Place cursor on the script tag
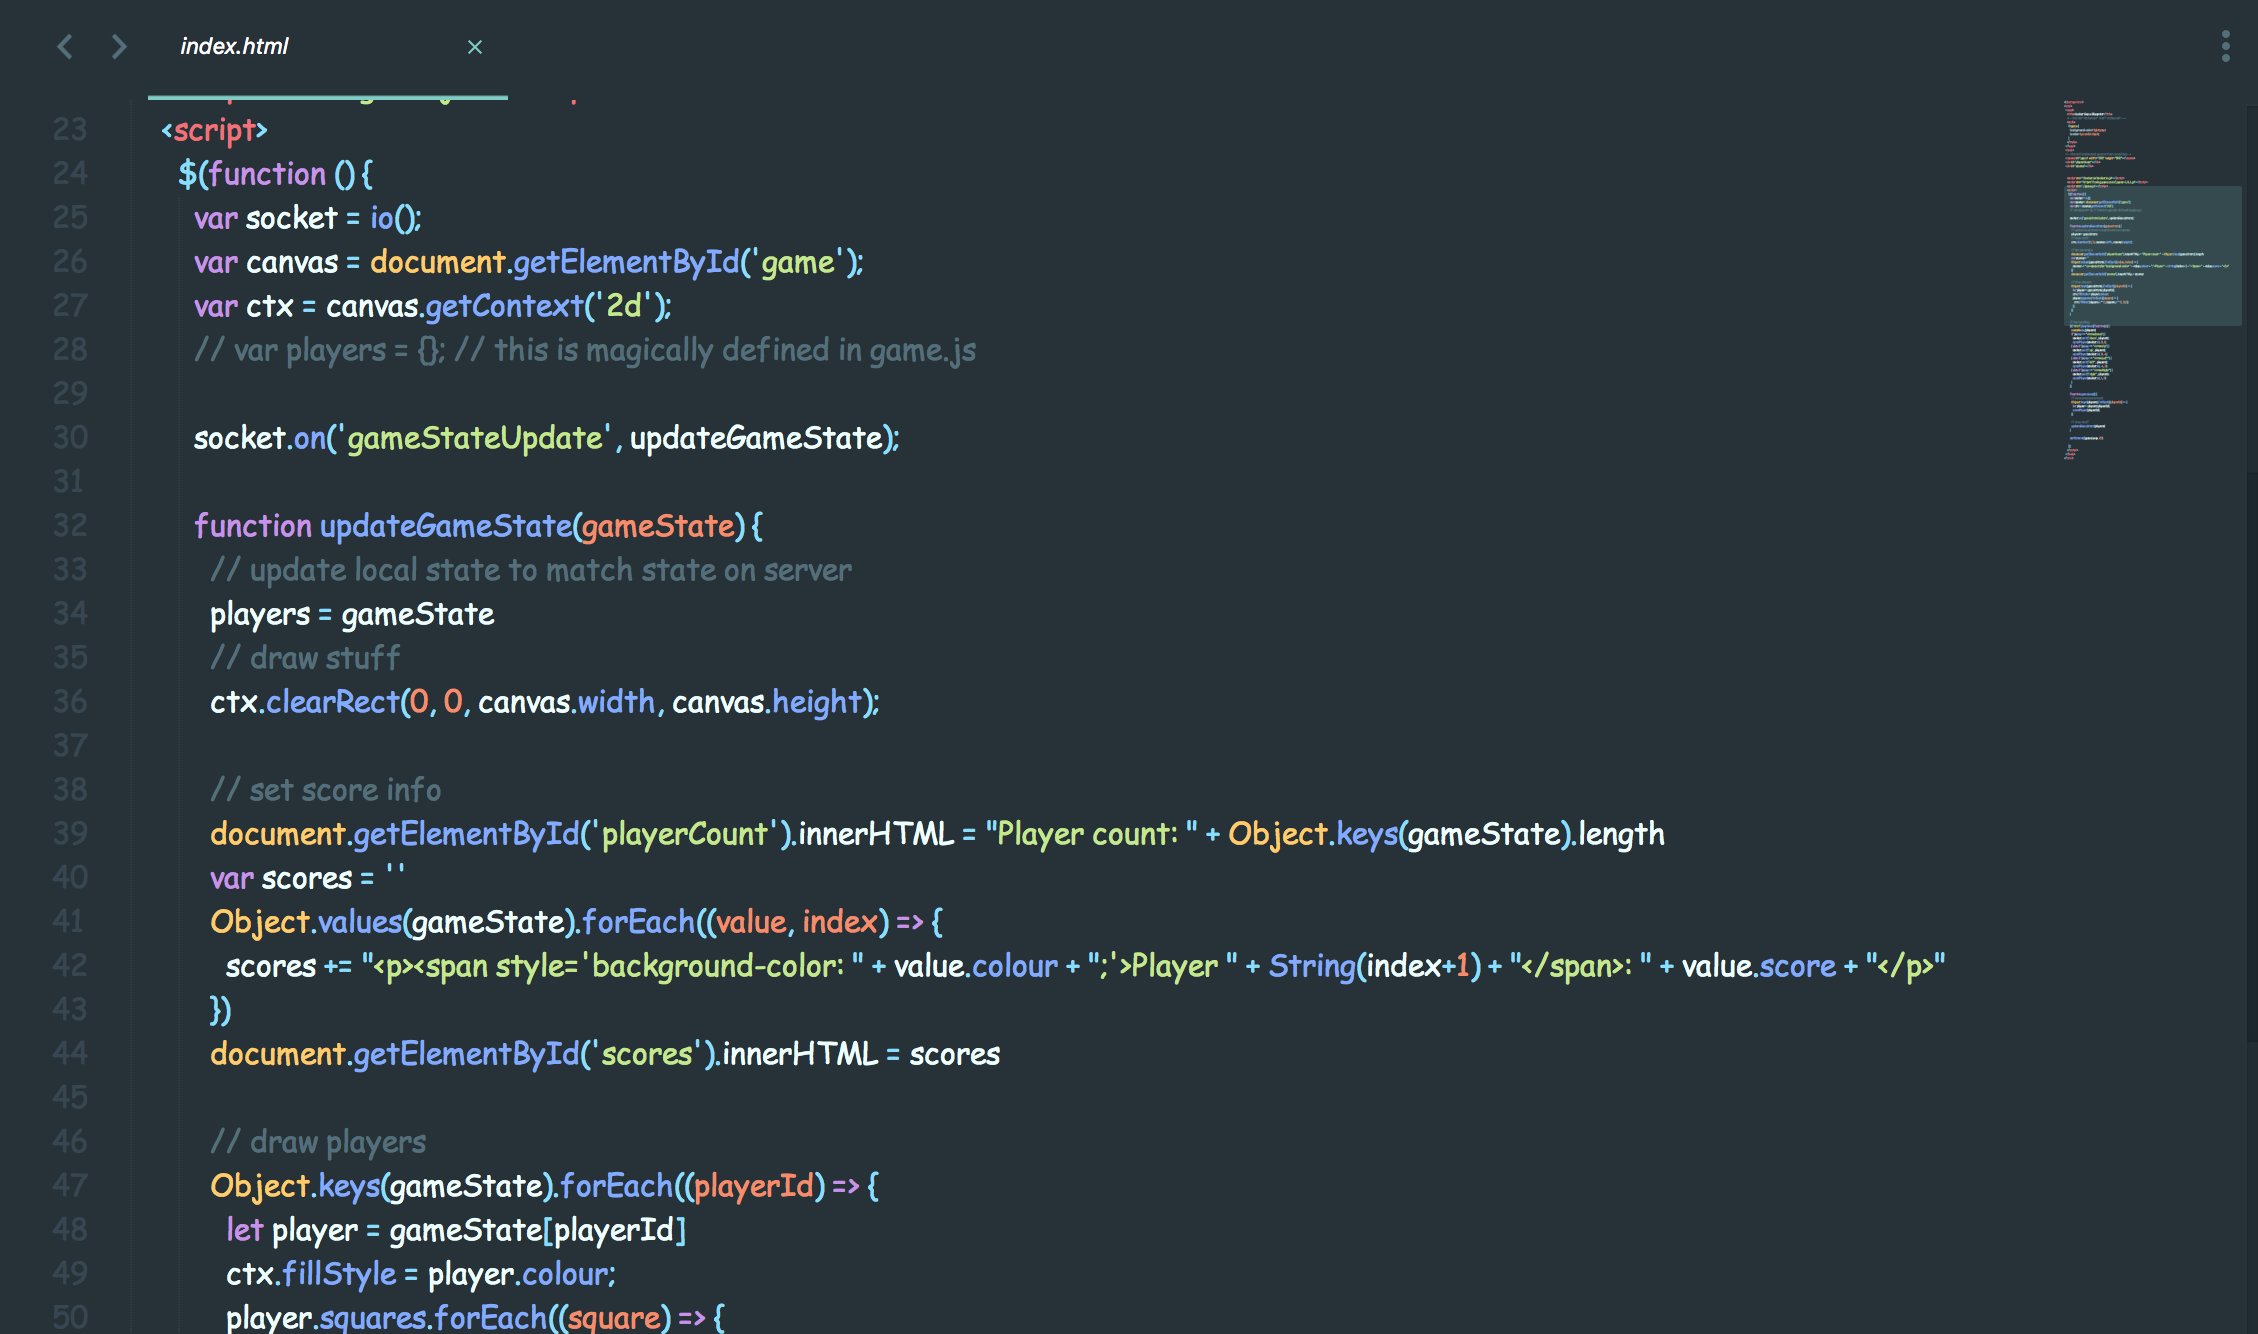The height and width of the screenshot is (1334, 2258). [215, 130]
